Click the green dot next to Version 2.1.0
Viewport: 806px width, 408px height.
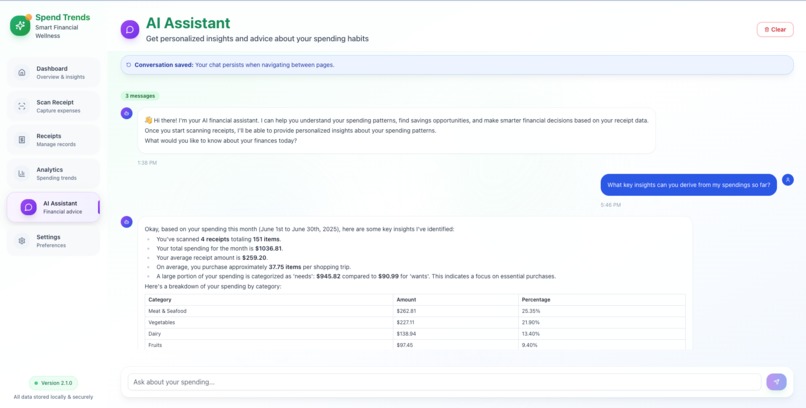[x=36, y=383]
